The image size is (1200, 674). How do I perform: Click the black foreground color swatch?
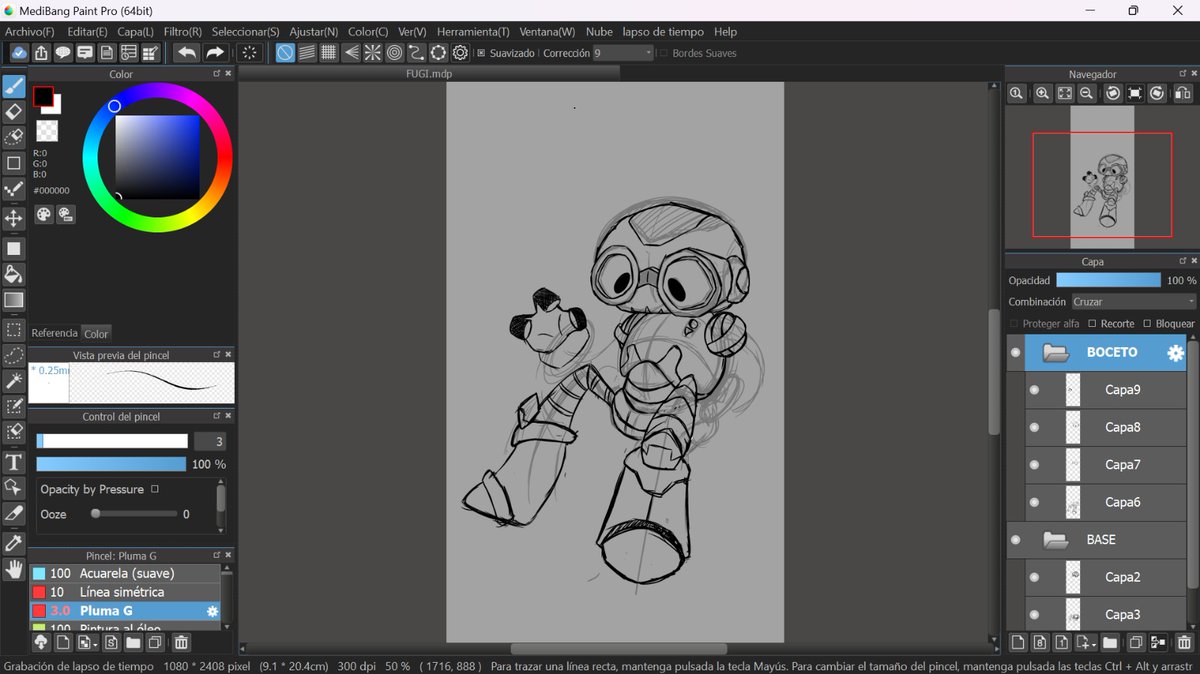[x=43, y=96]
